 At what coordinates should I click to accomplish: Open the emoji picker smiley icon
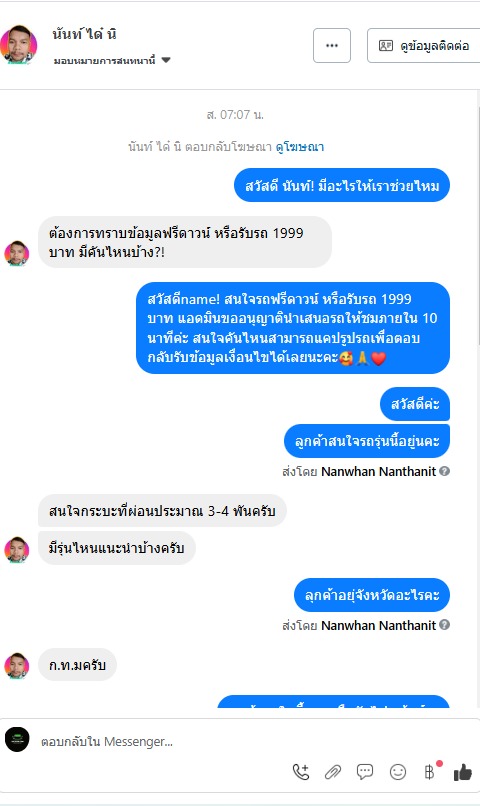[x=398, y=772]
